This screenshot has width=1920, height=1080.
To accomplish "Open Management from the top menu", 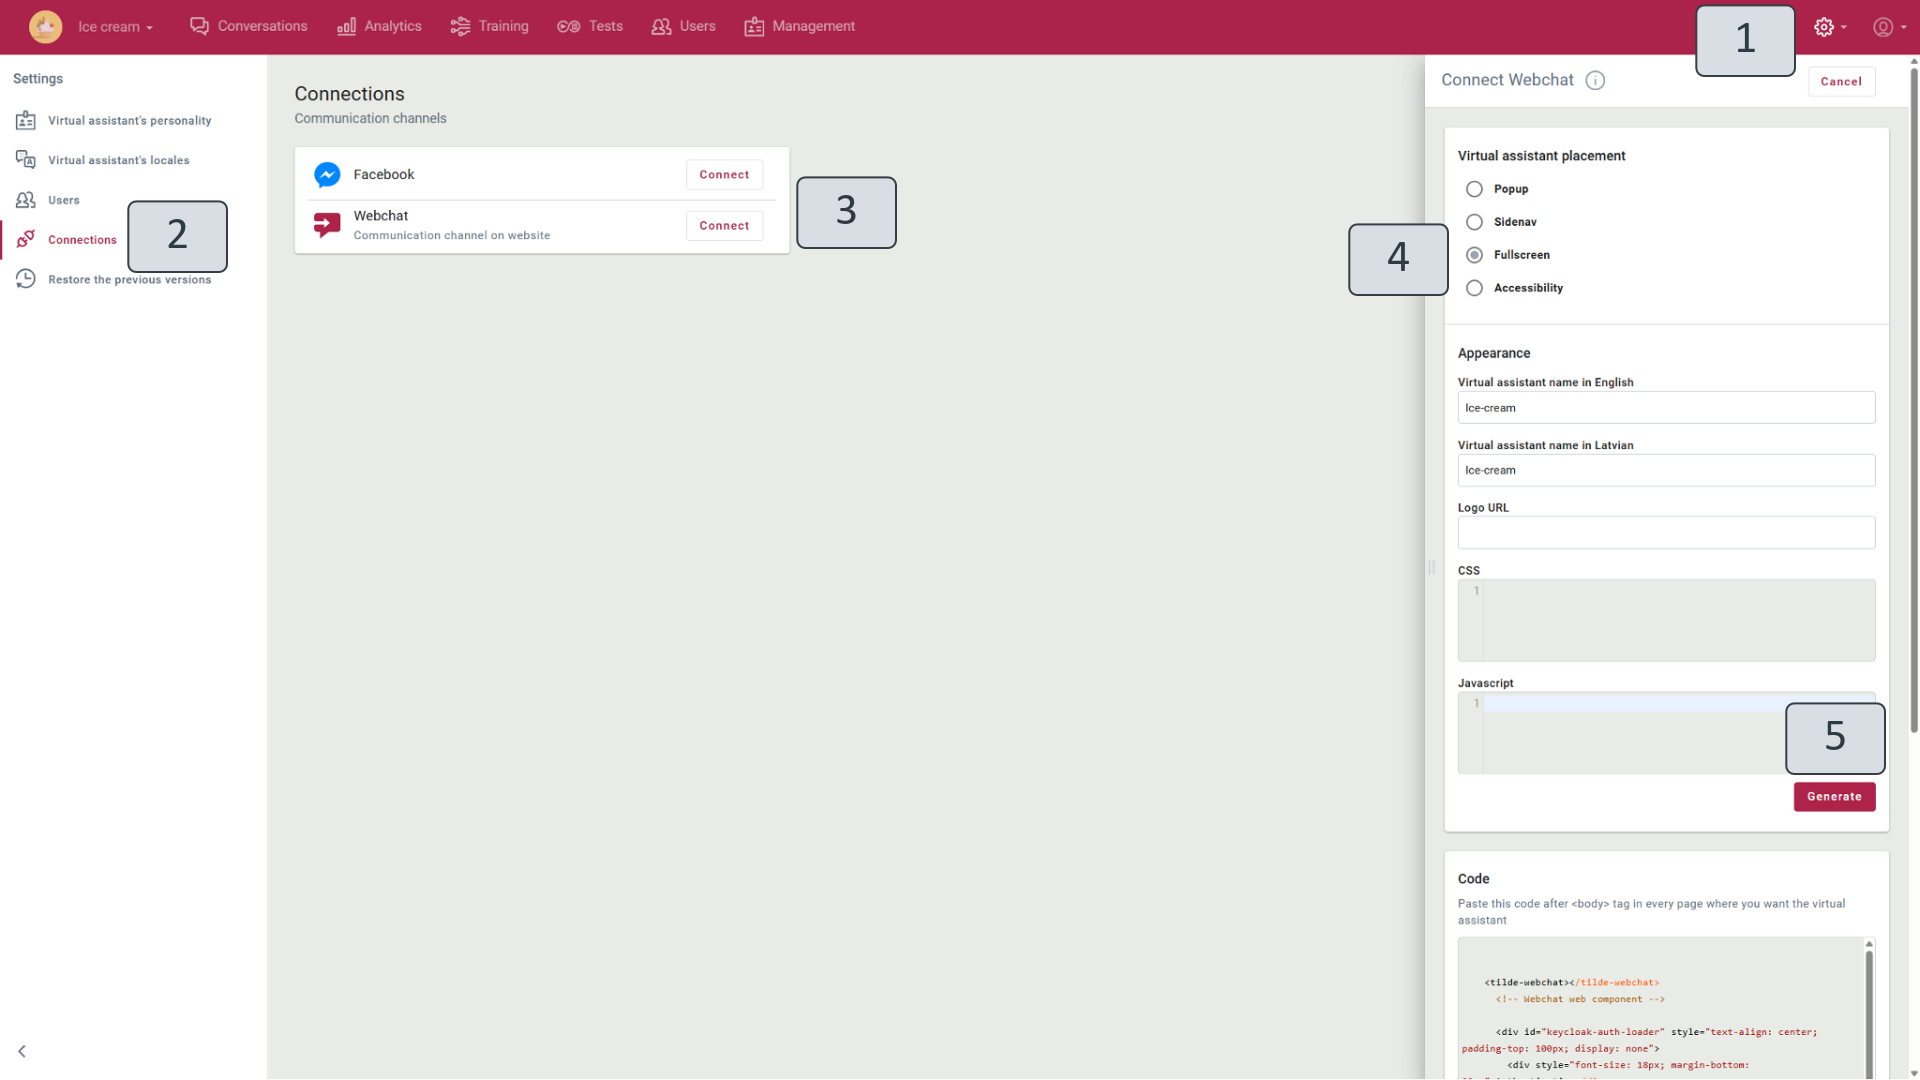I will (755, 26).
